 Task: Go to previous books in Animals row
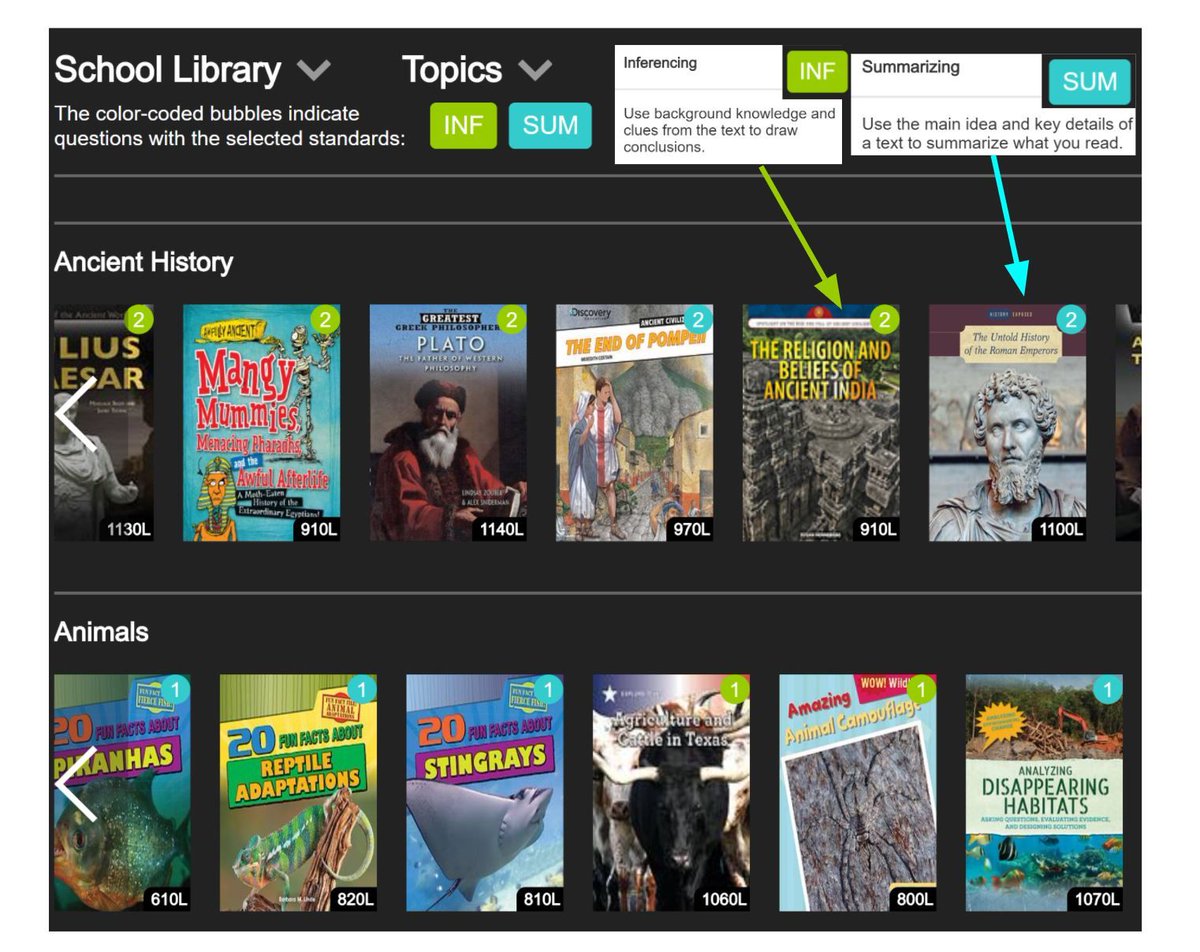pyautogui.click(x=75, y=785)
